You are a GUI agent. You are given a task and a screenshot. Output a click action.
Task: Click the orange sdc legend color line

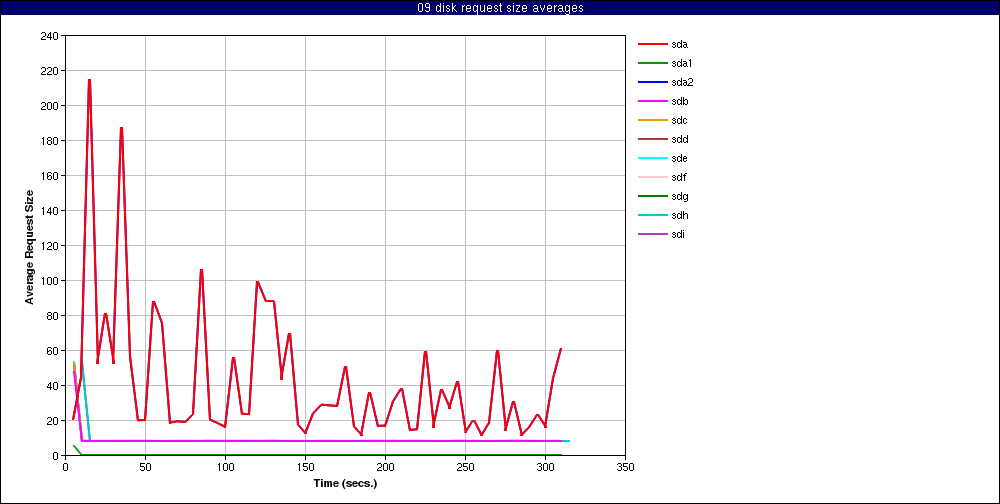(x=652, y=120)
